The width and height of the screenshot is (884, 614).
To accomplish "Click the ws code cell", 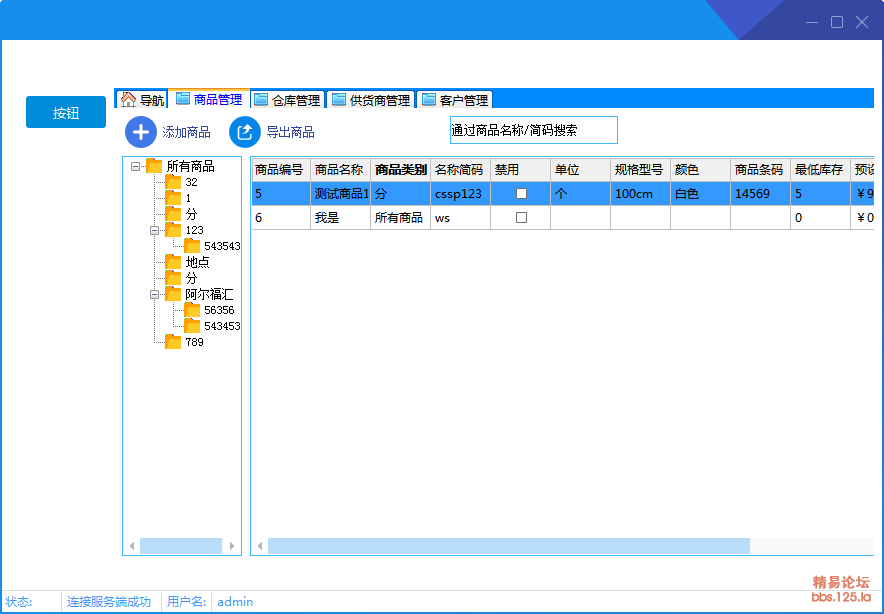I will click(x=461, y=218).
